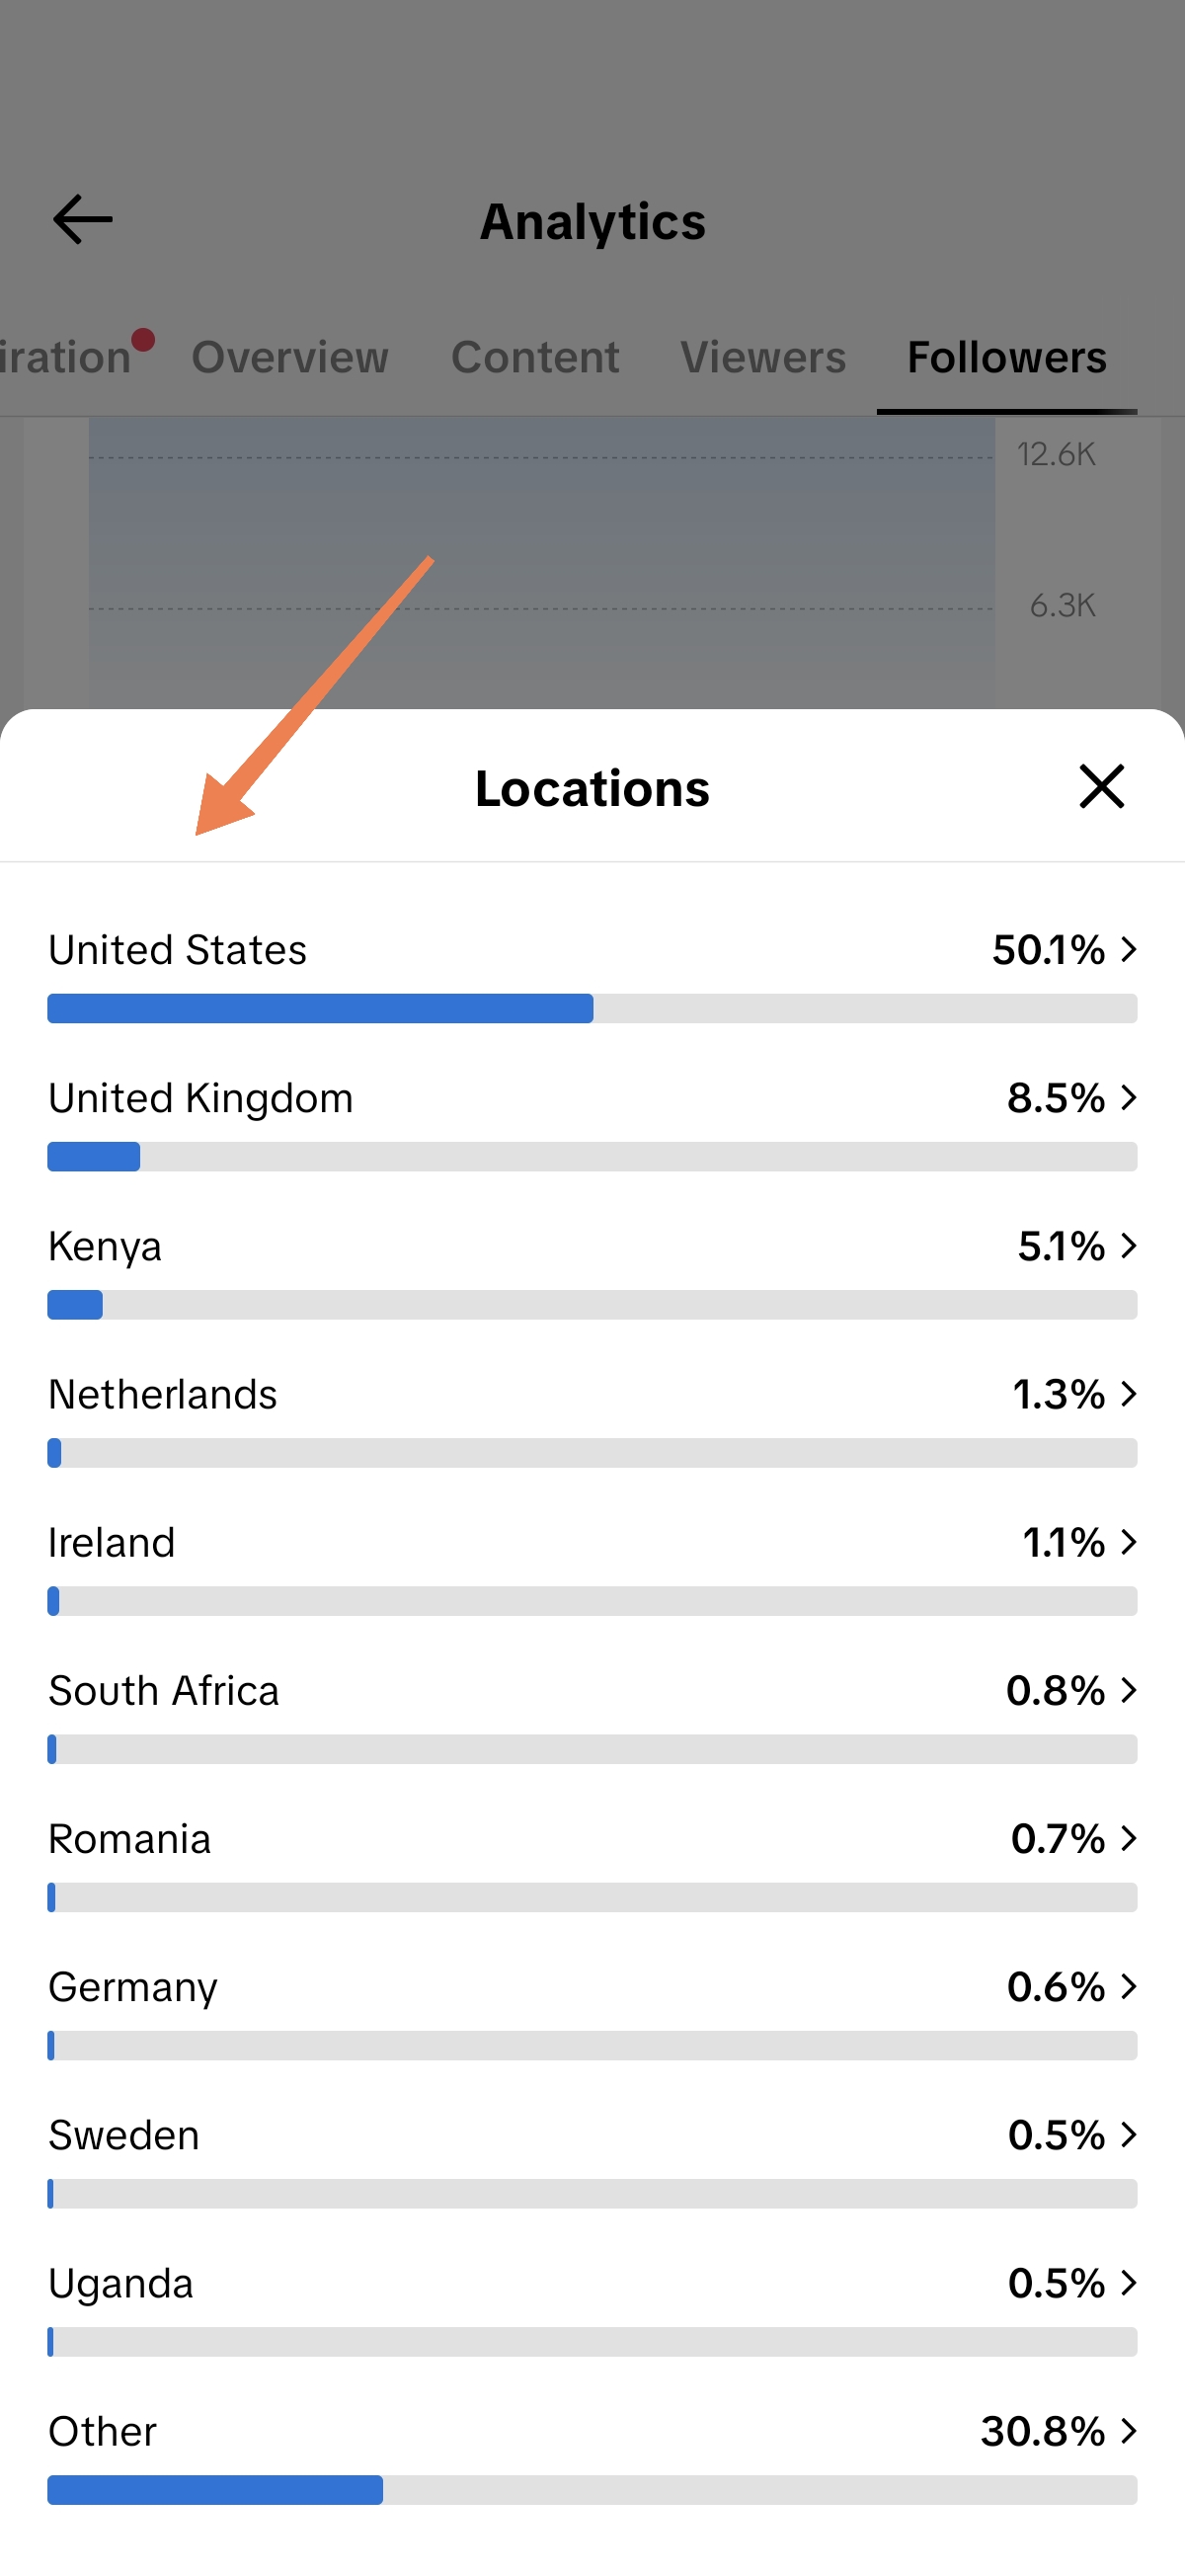Click the Other locations progress bar

[592, 2489]
